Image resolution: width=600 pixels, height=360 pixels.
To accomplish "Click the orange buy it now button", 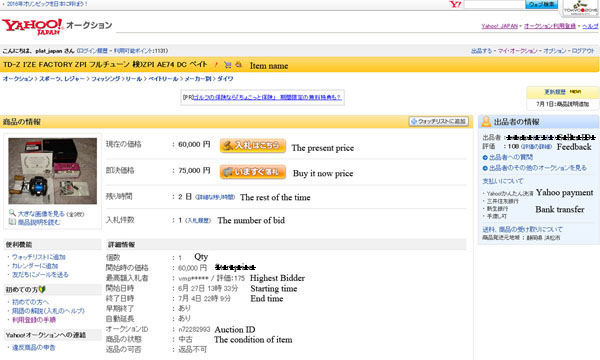I will point(253,172).
